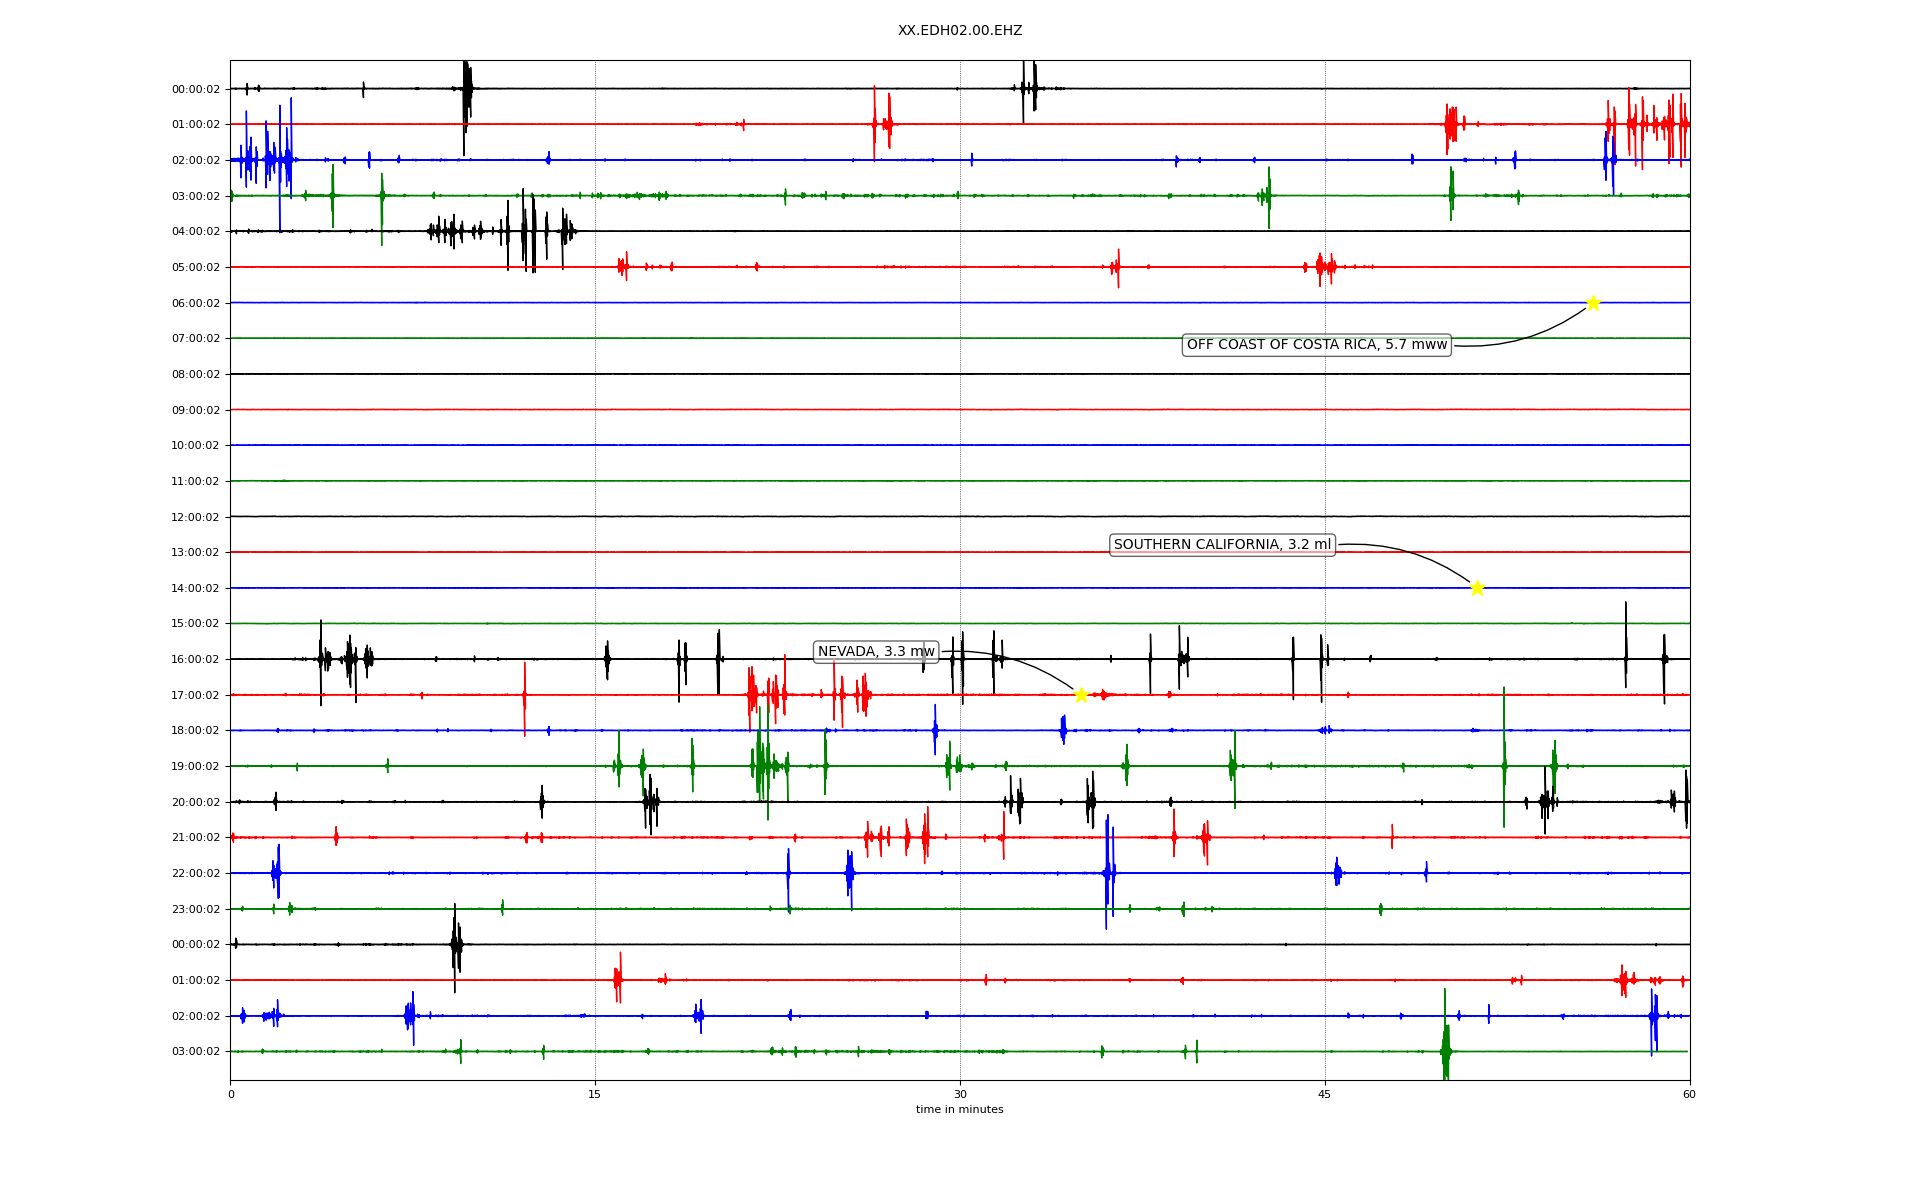Click the XX.EDH02.00.EHZ plot title
This screenshot has width=1920, height=1200.
click(x=959, y=31)
